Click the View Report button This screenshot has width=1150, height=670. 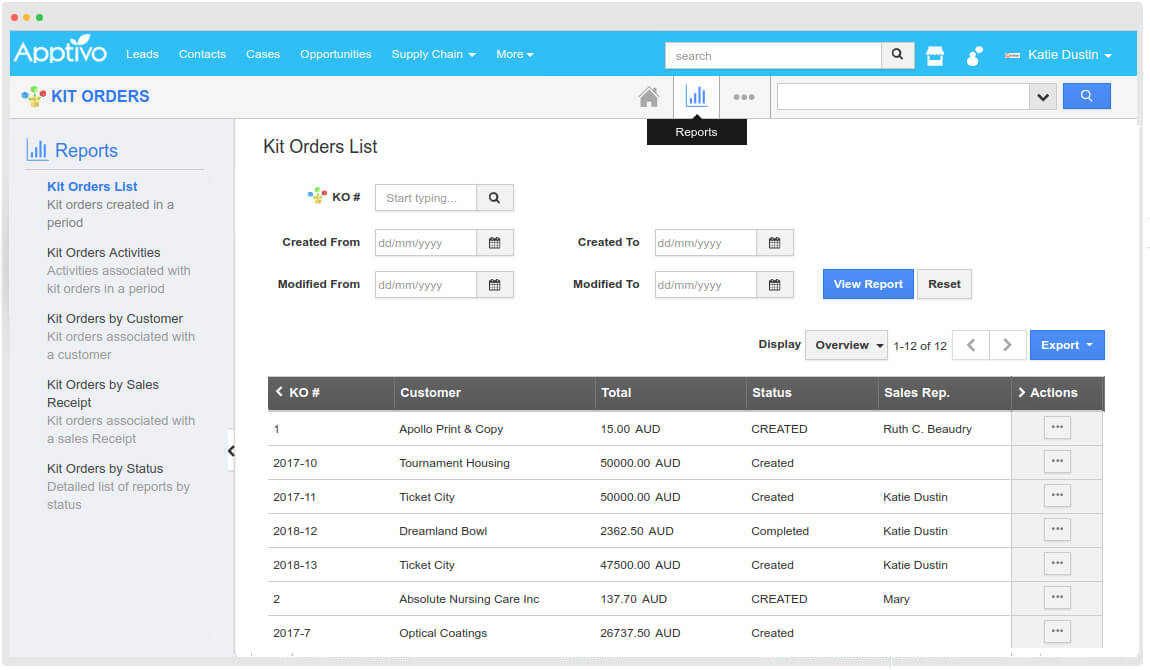(867, 284)
